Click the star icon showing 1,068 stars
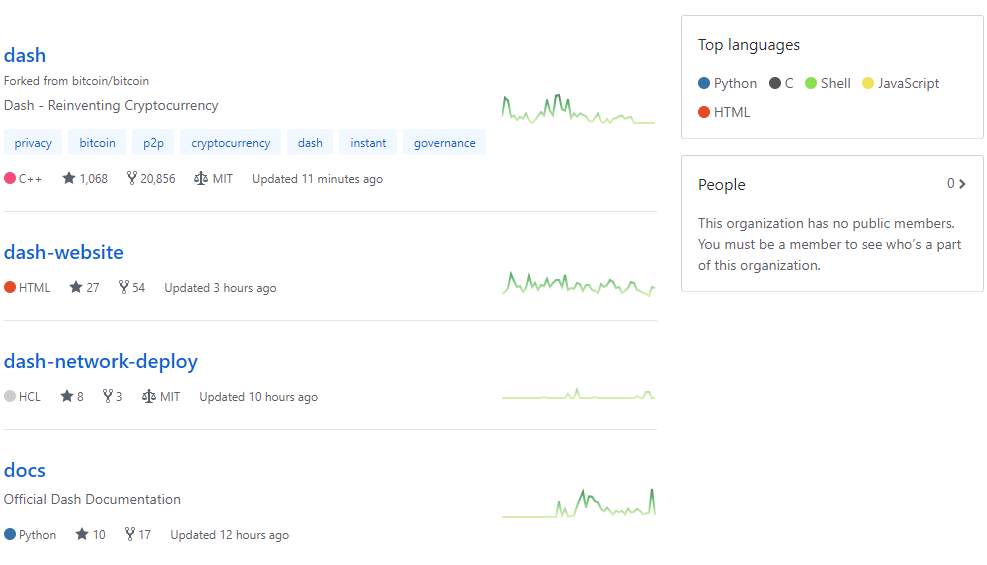The width and height of the screenshot is (987, 565). (x=69, y=179)
